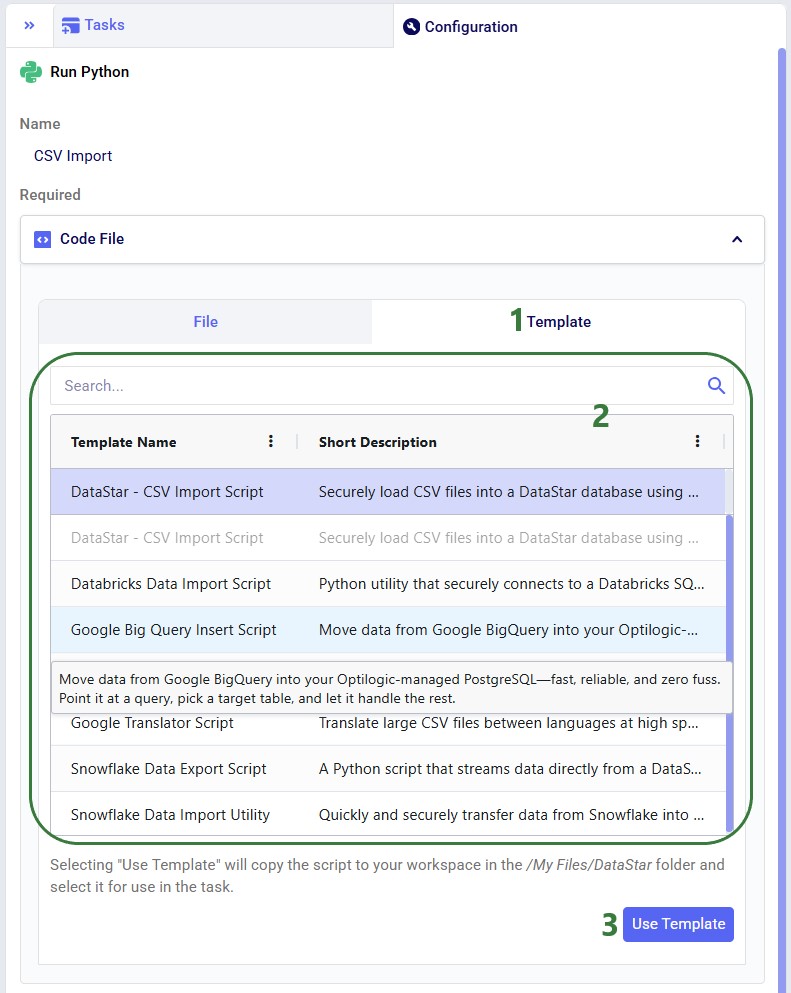Select greyed DataStar - CSV Import Script row

point(388,538)
